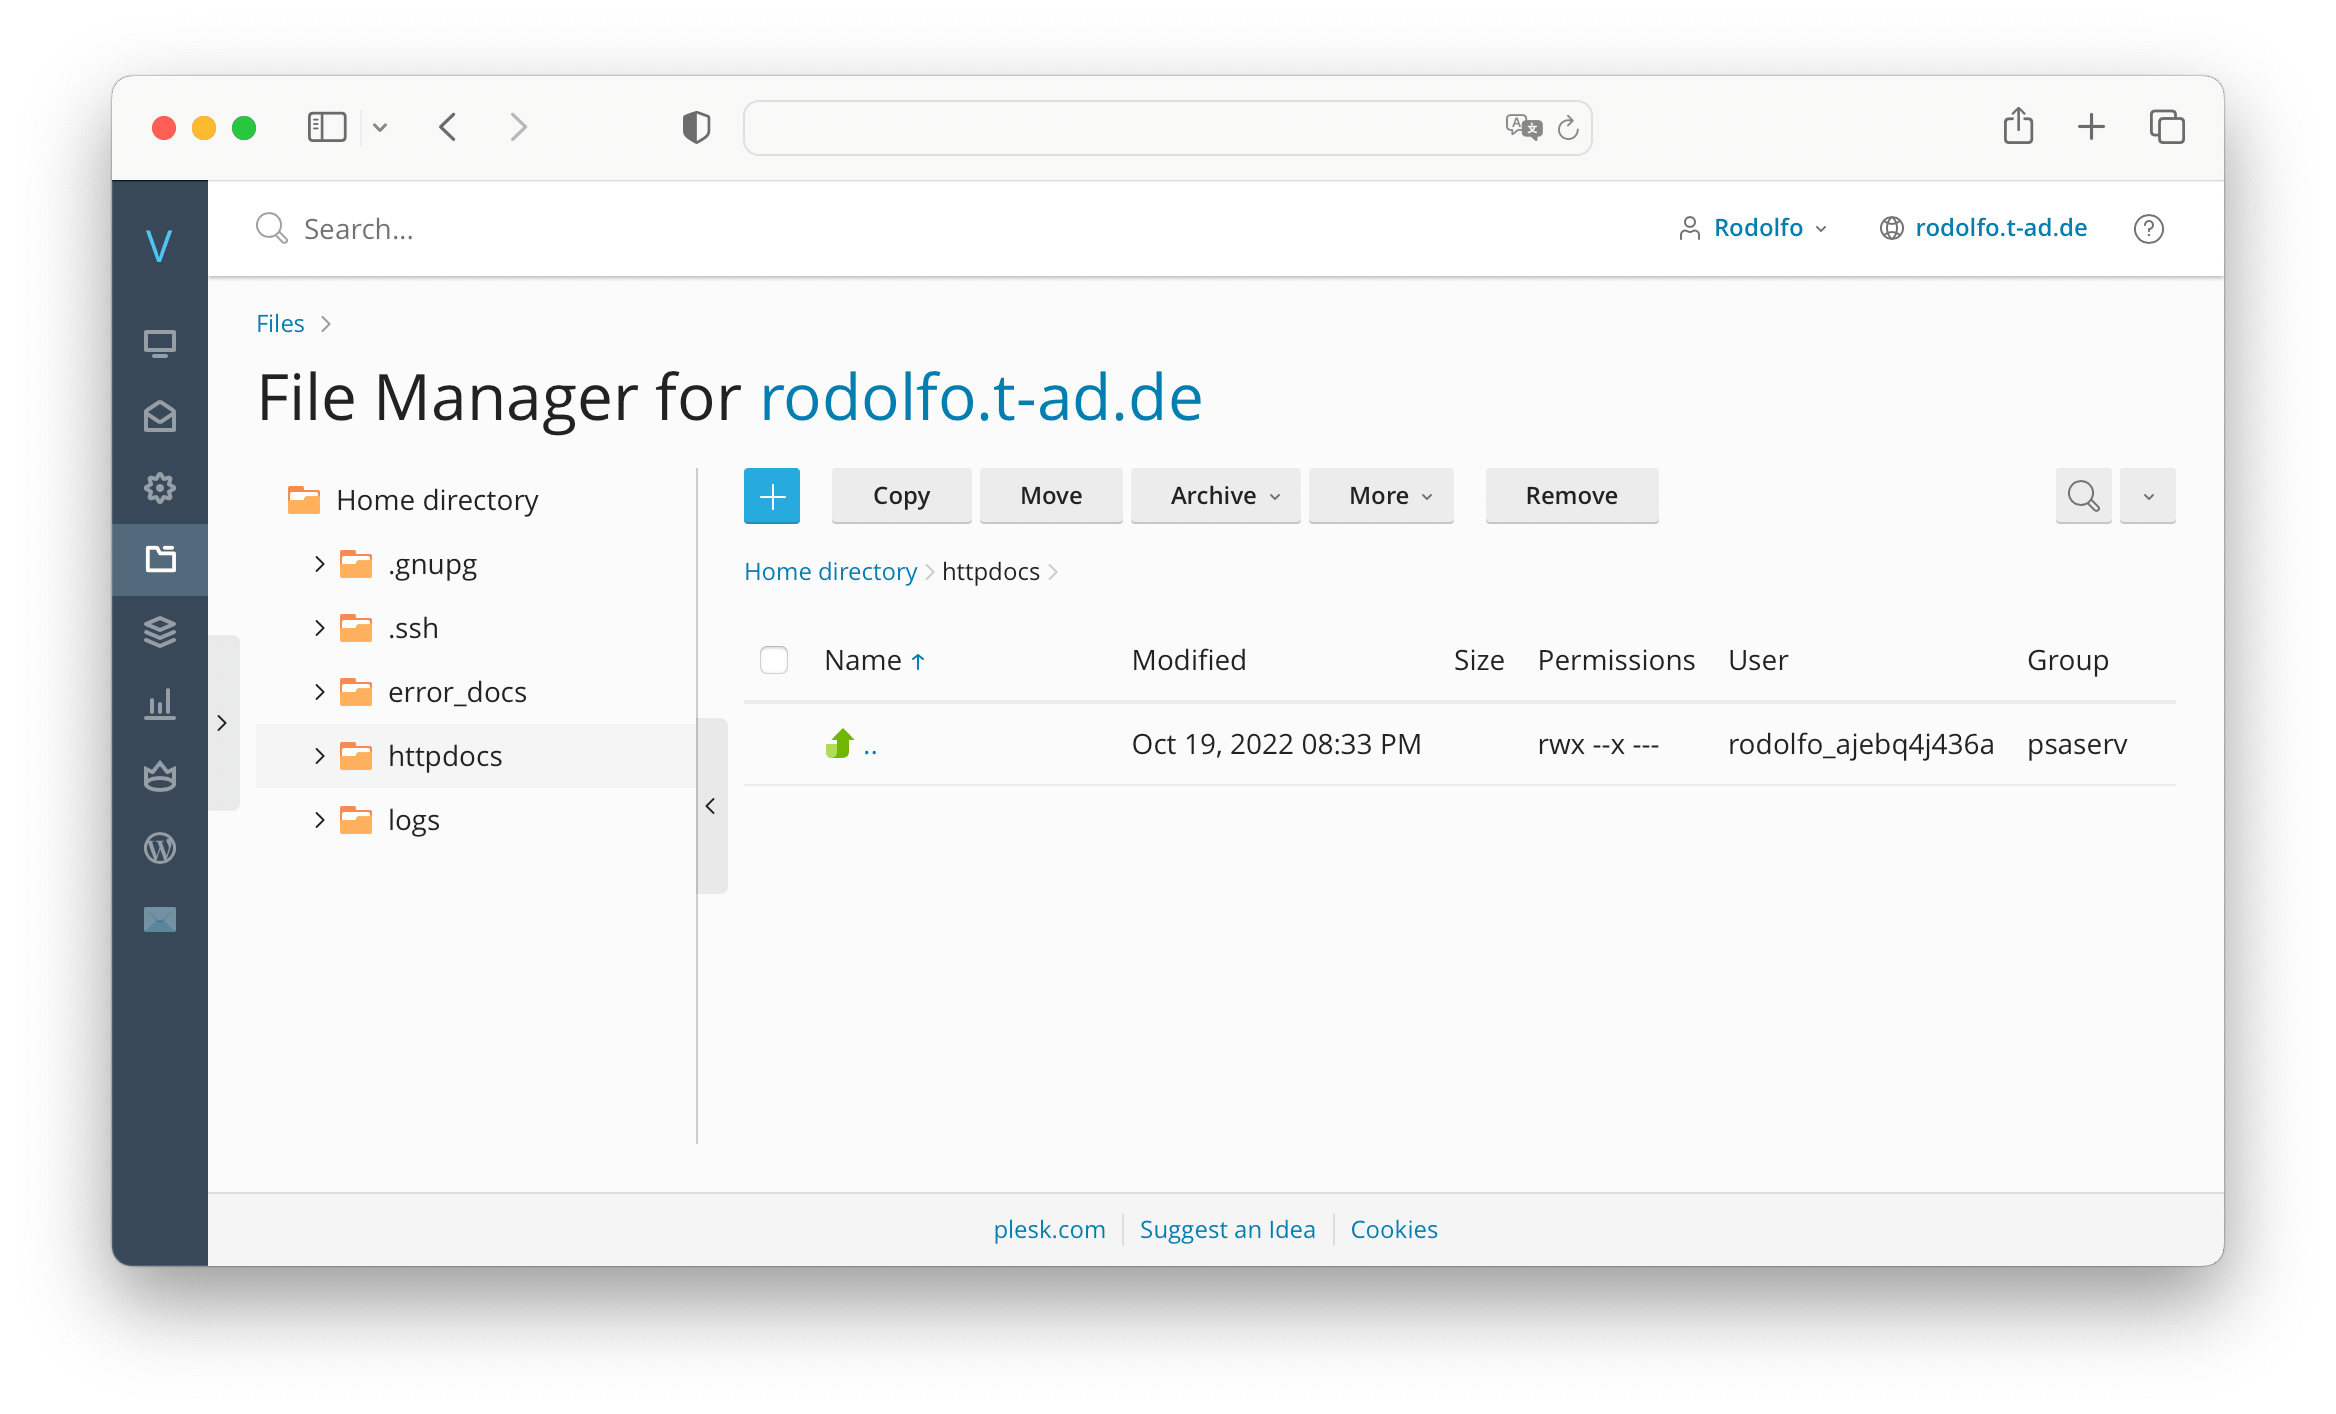
Task: Open the Suggest an Idea link
Action: [1227, 1230]
